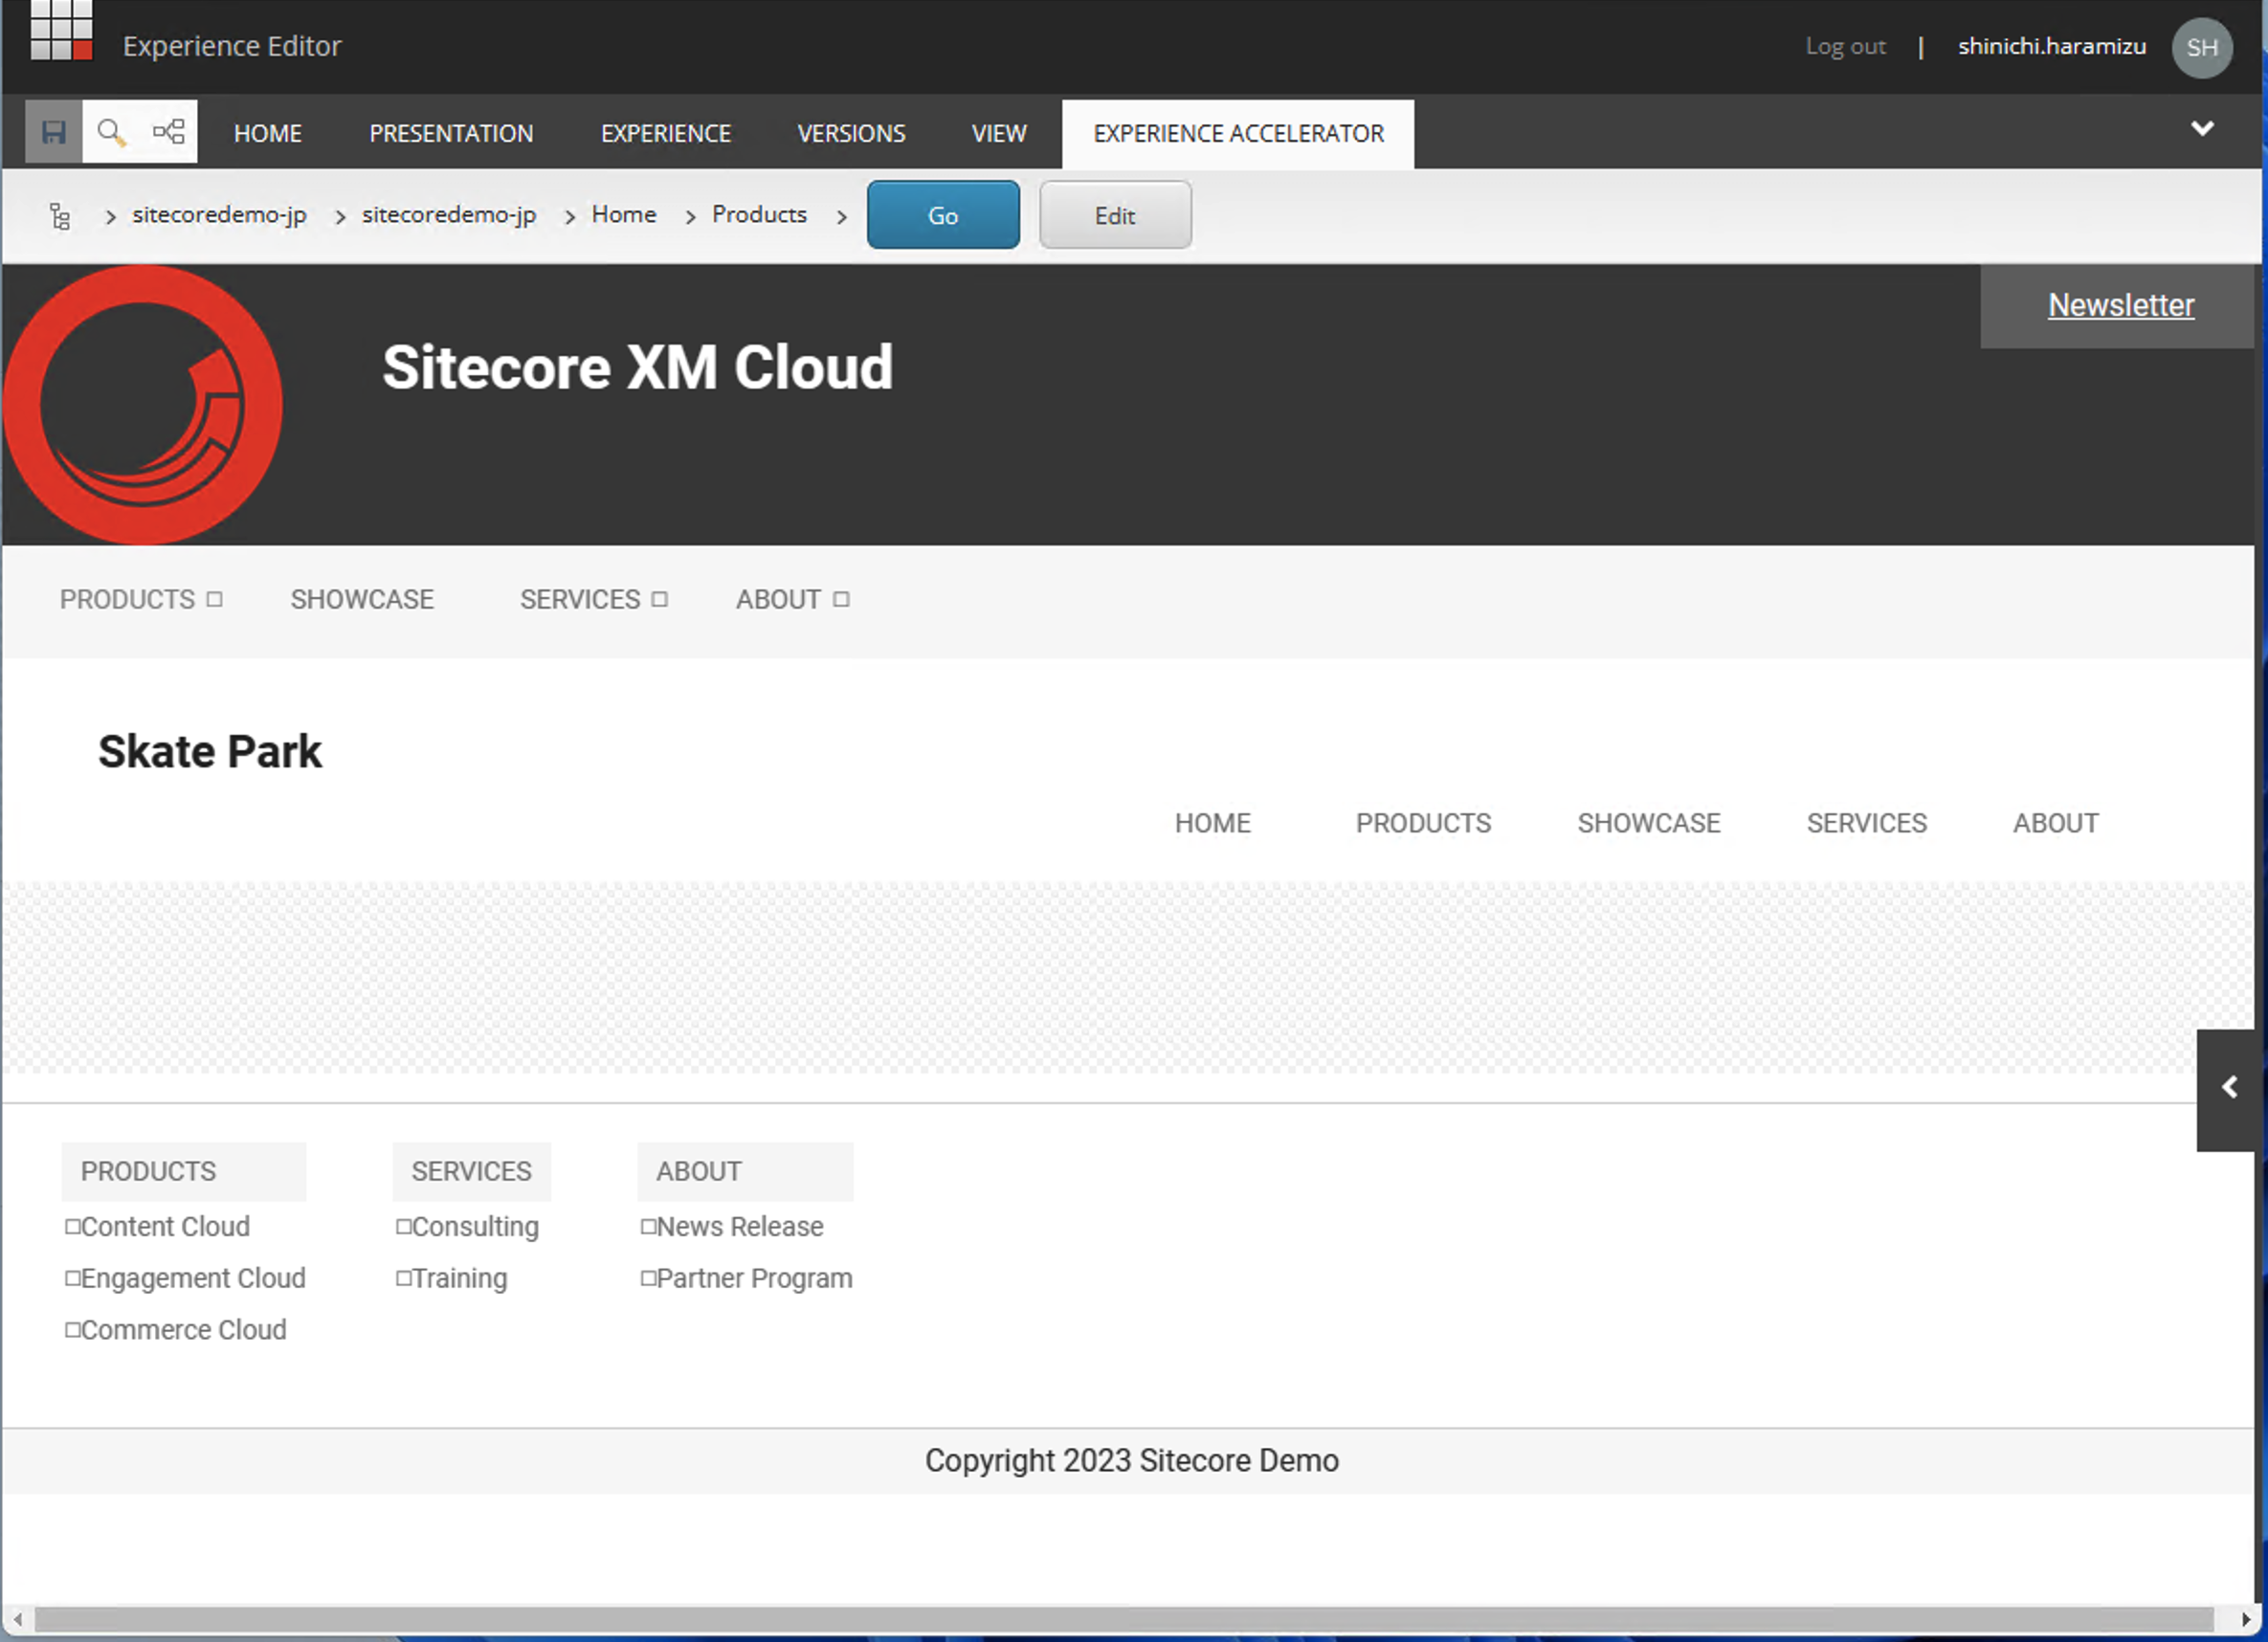Click the blue Go button
This screenshot has height=1642, width=2268.
coord(943,215)
